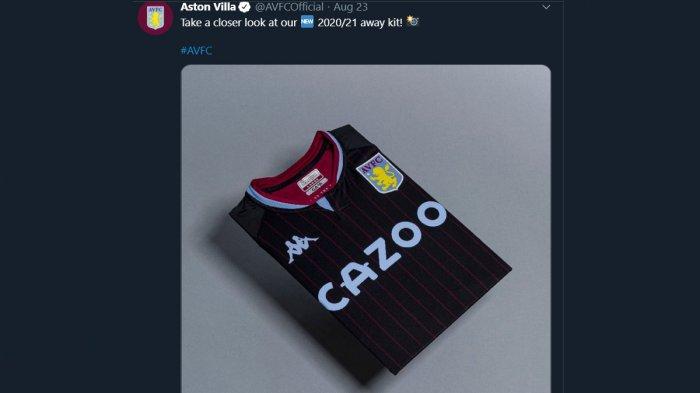This screenshot has width=700, height=393.
Task: Click the dark margin left of tweet
Action: (67, 196)
